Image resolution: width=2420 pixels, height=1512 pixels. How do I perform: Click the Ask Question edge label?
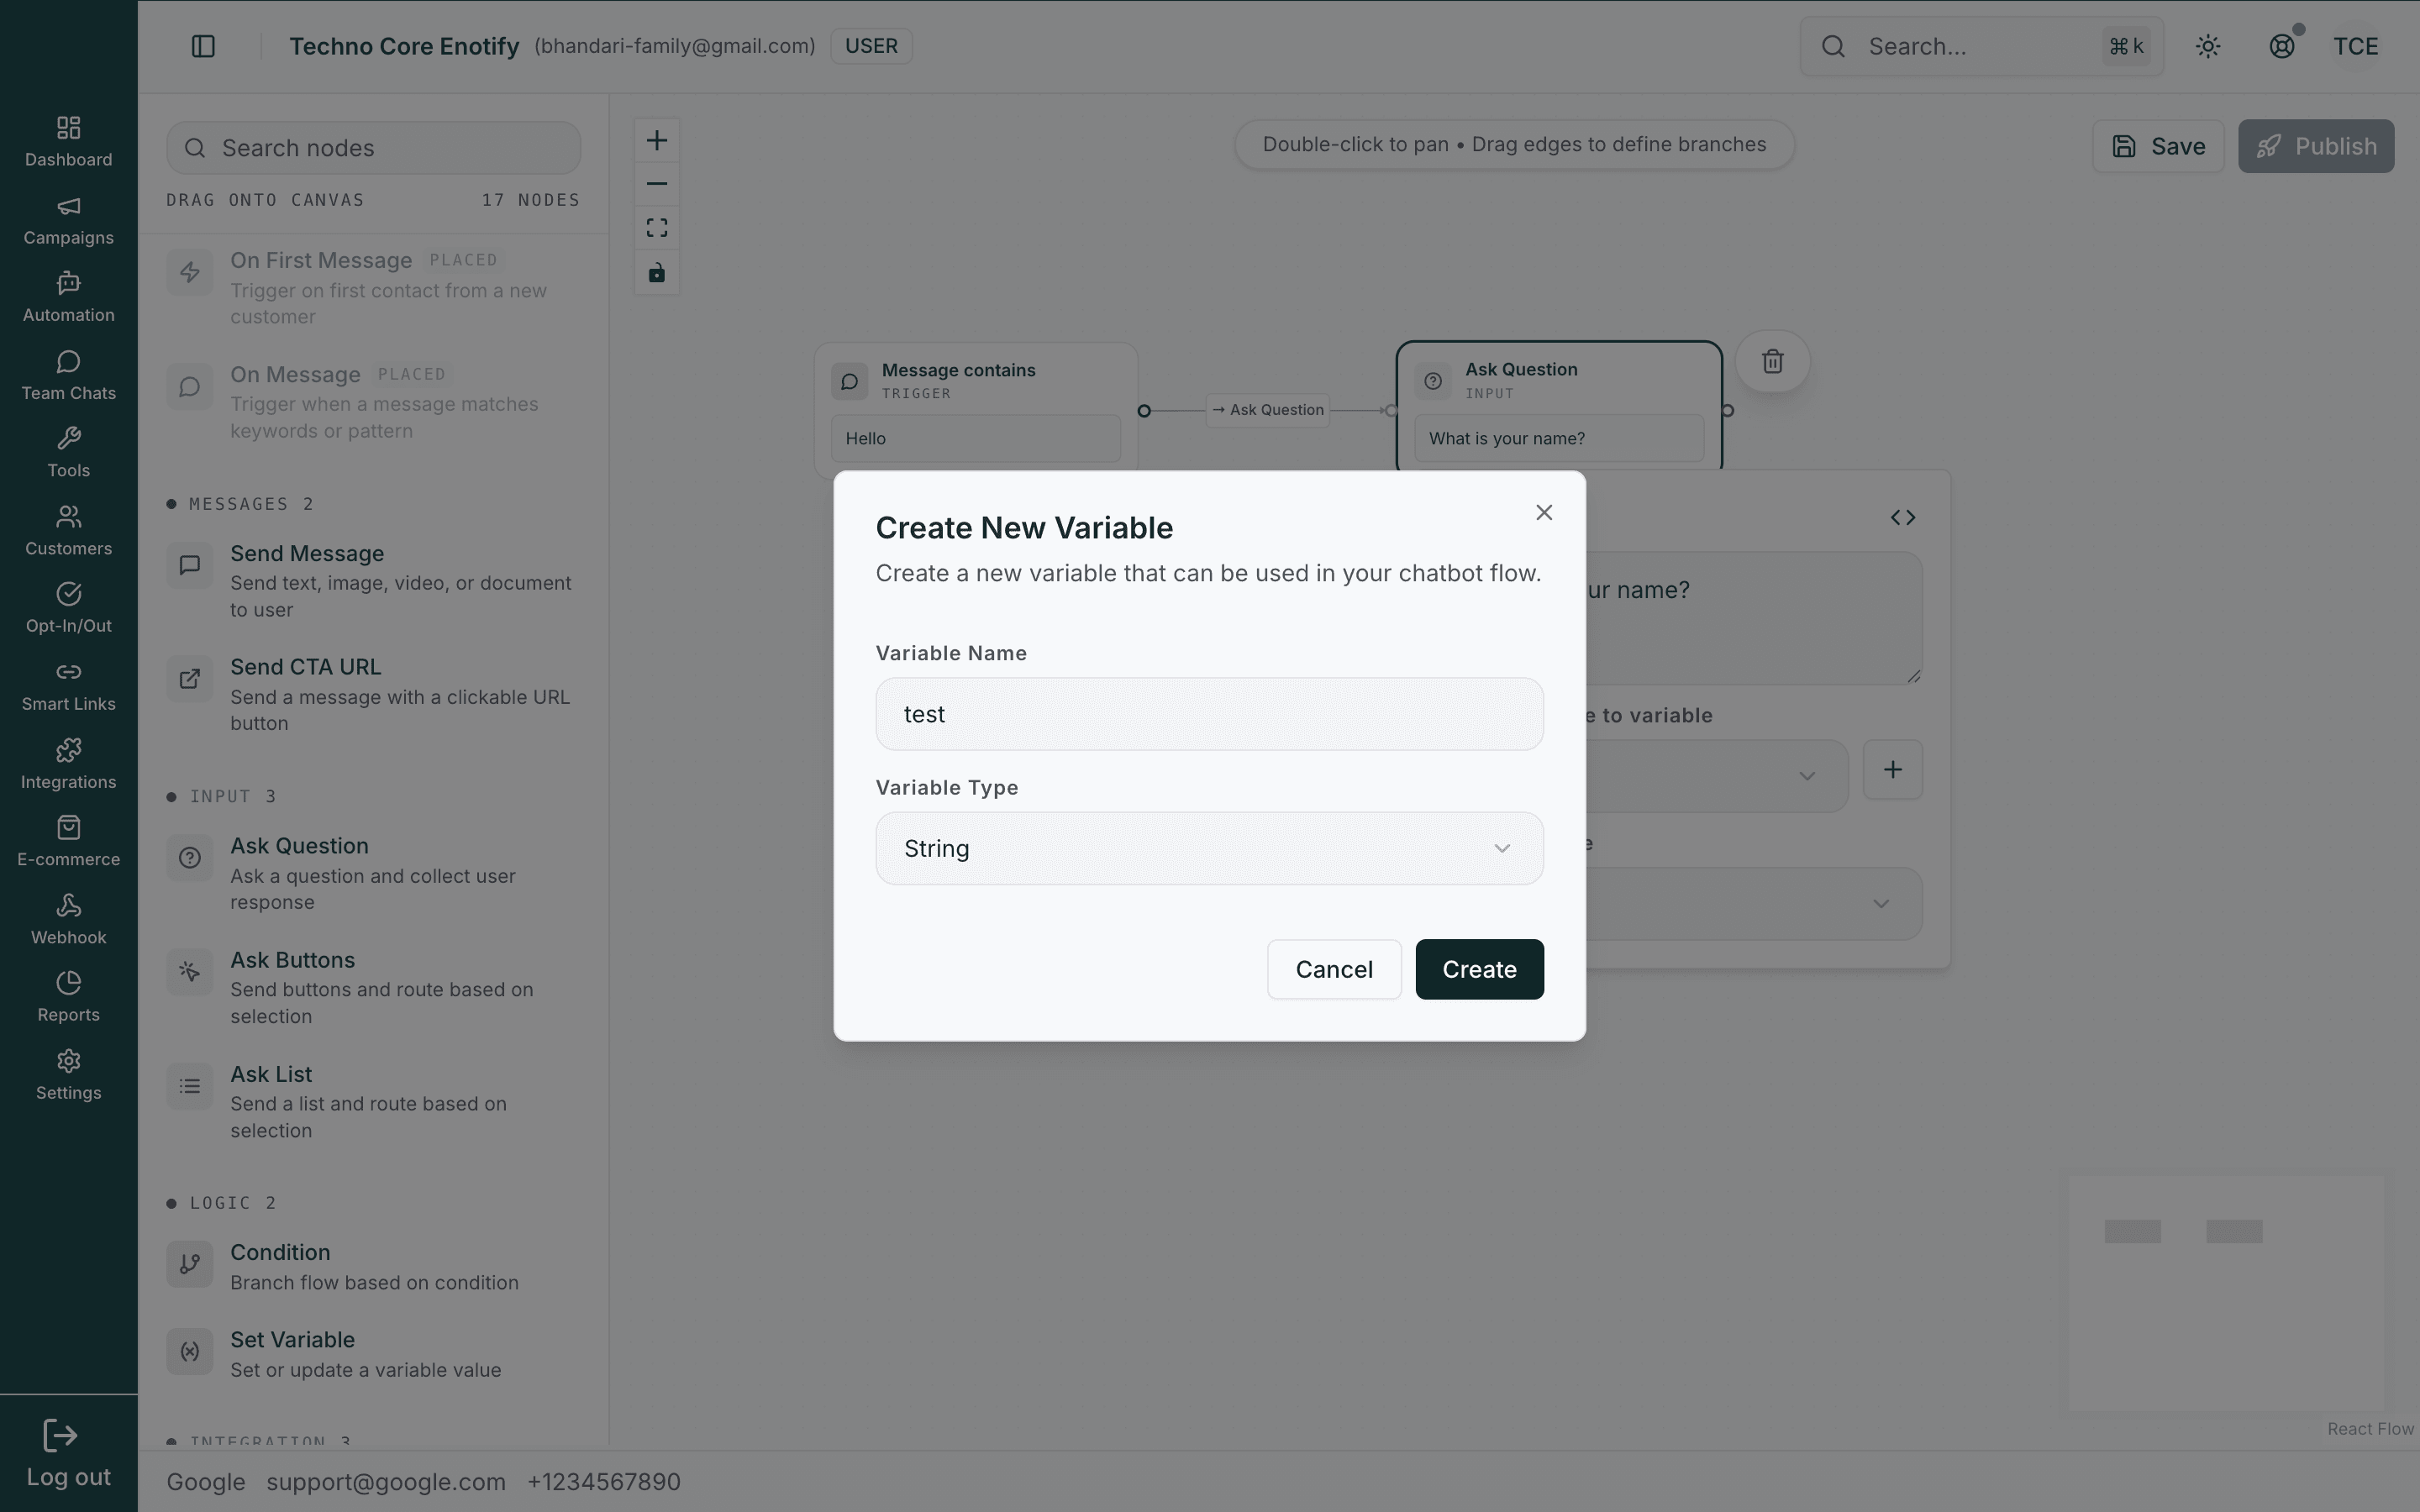(x=1268, y=410)
